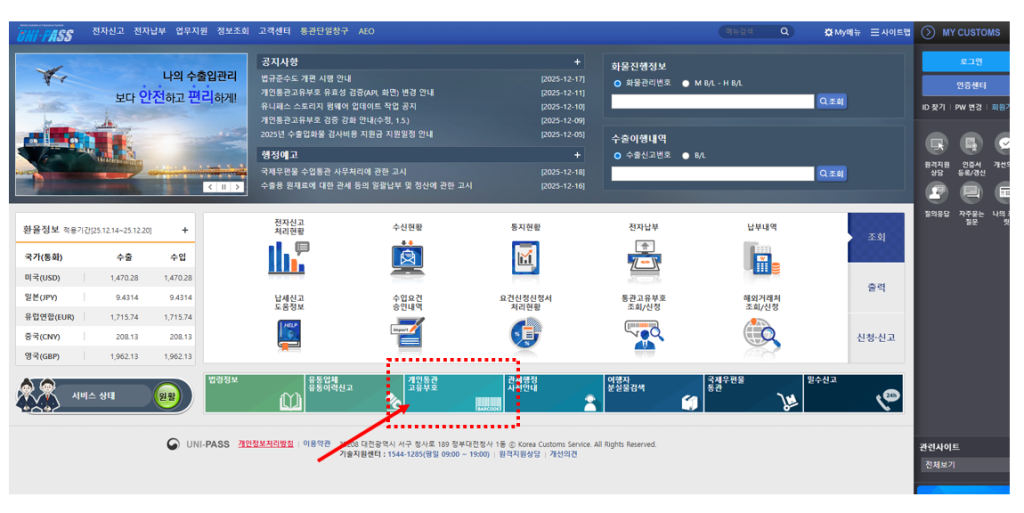Open the 전자신고 top menu
This screenshot has width=1024, height=513.
(x=108, y=31)
